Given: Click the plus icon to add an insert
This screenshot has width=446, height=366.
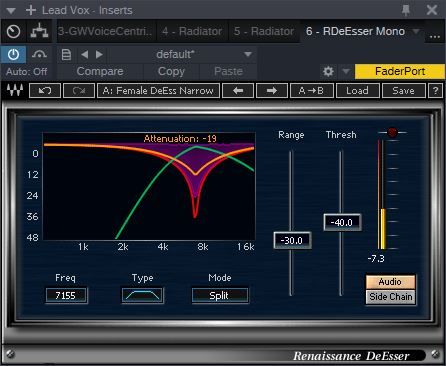Looking at the screenshot, I should point(31,10).
